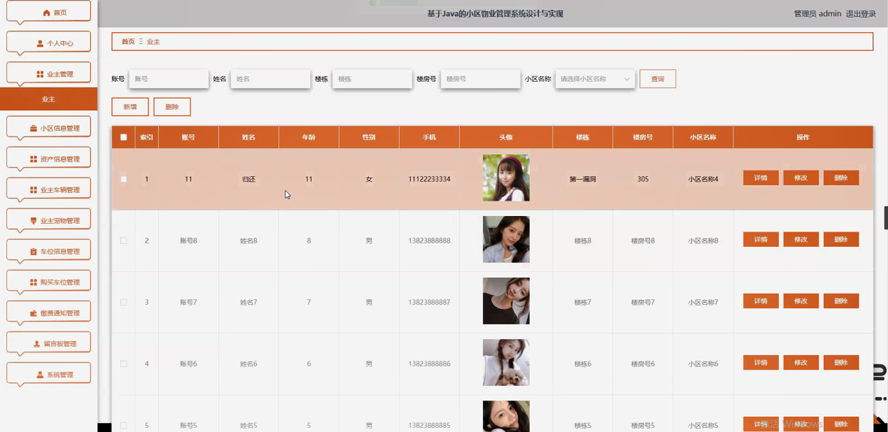Image resolution: width=888 pixels, height=432 pixels.
Task: Click the 删除 button above the table
Action: [172, 106]
